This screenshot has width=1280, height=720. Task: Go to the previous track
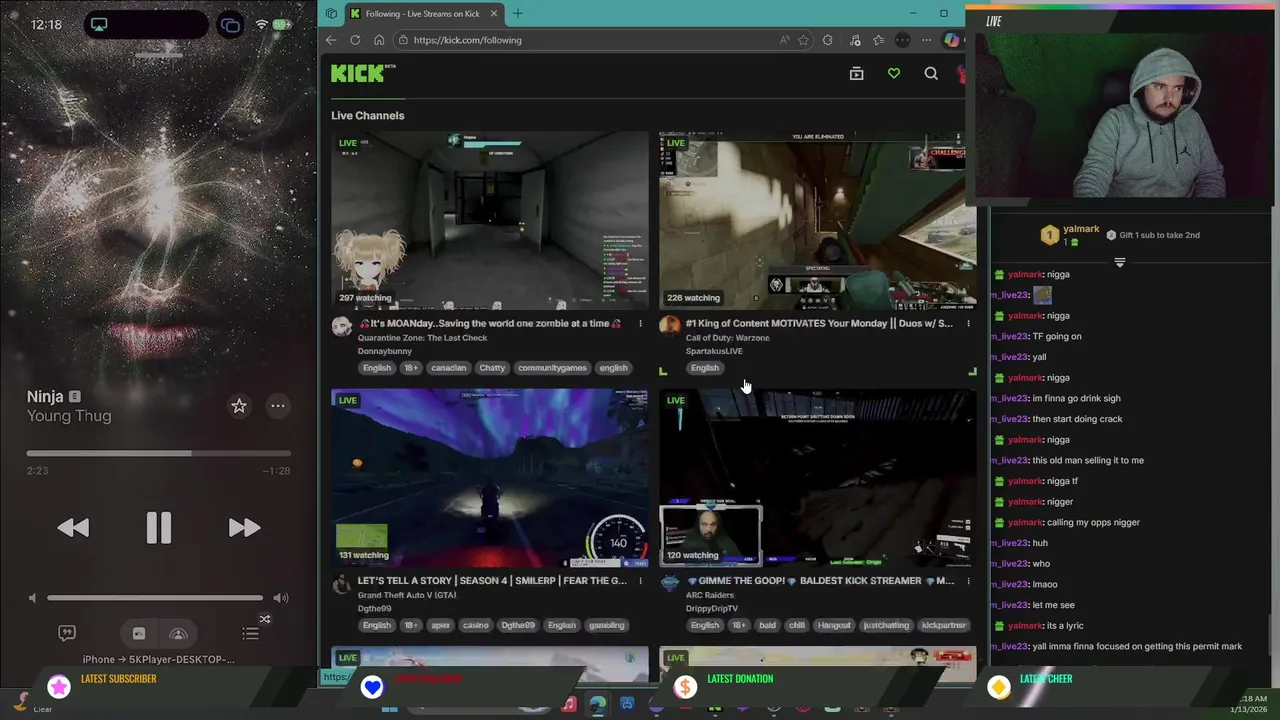point(73,528)
